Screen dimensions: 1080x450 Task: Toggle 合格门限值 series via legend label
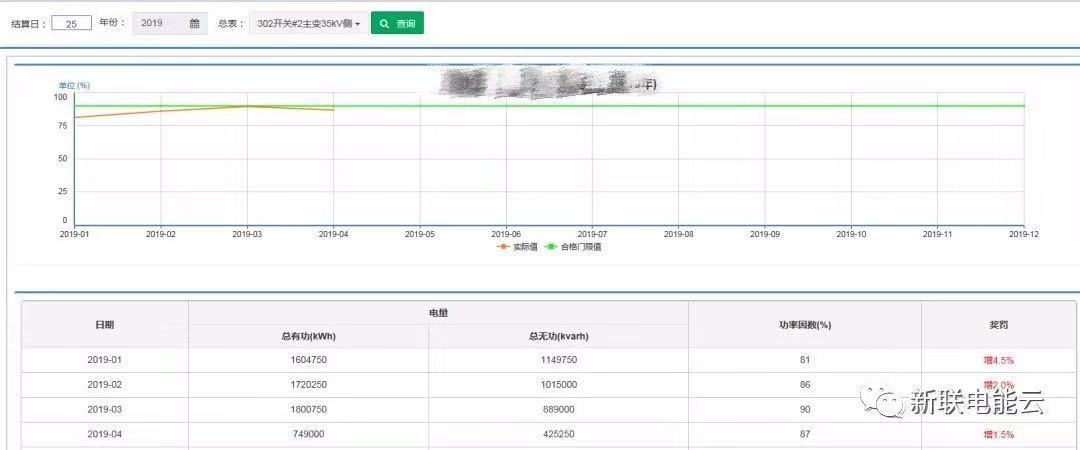pos(580,246)
